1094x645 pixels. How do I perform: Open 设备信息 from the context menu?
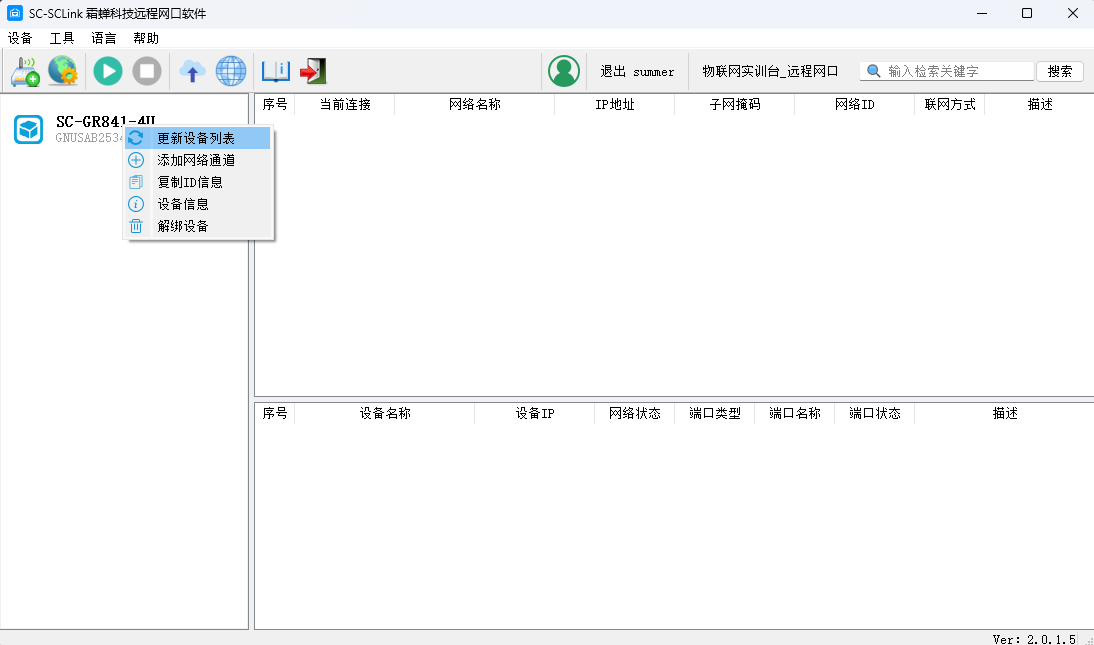[183, 204]
